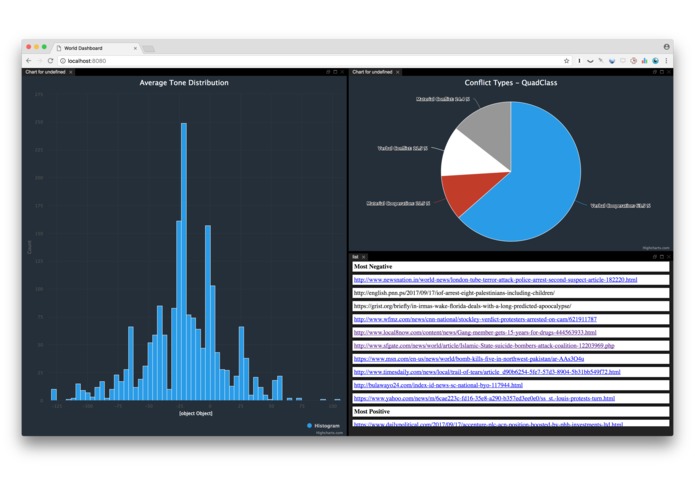Click the blue globe extension icon
The height and width of the screenshot is (494, 695).
point(655,61)
